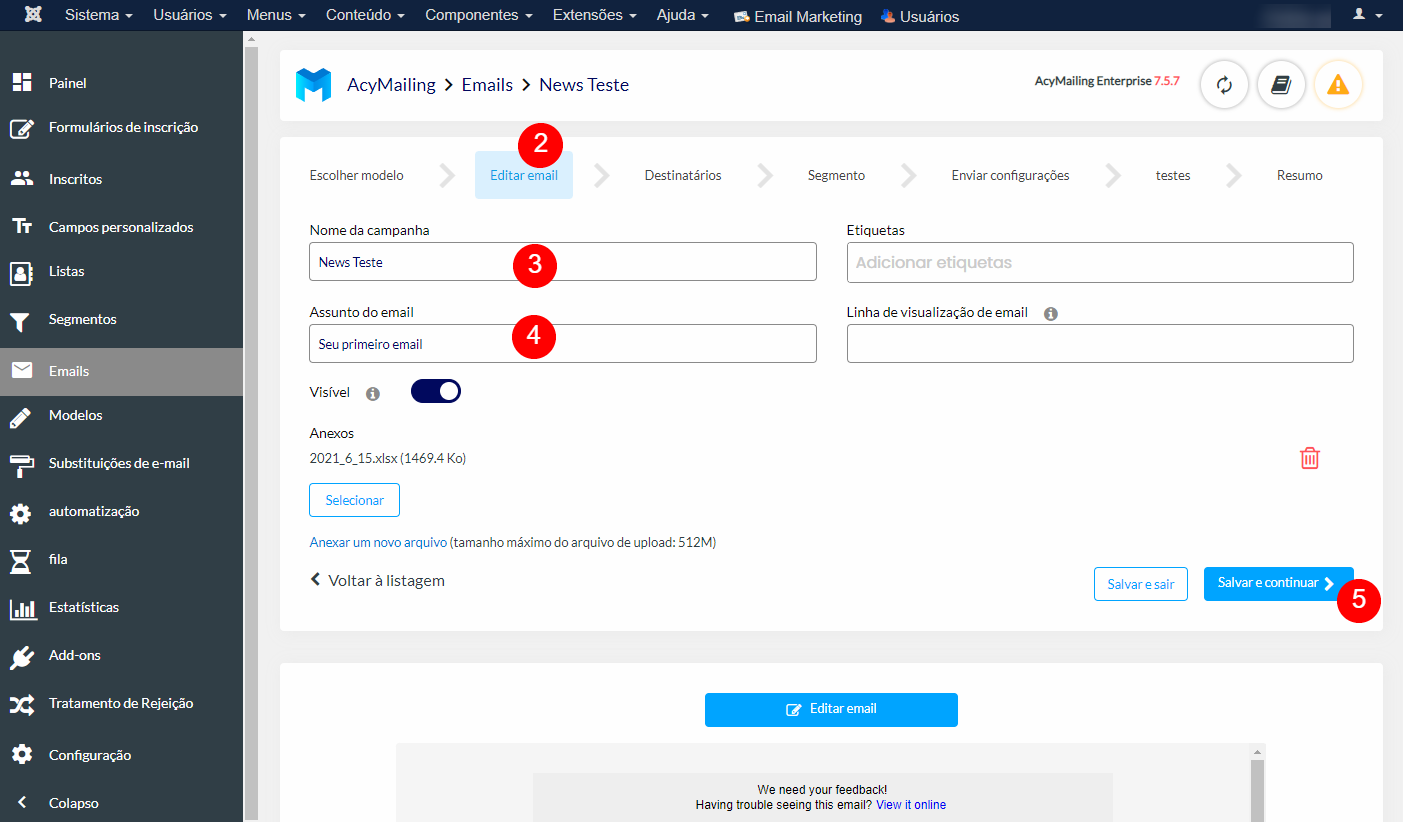Expand the Extensões menu
The height and width of the screenshot is (822, 1403).
coord(594,15)
